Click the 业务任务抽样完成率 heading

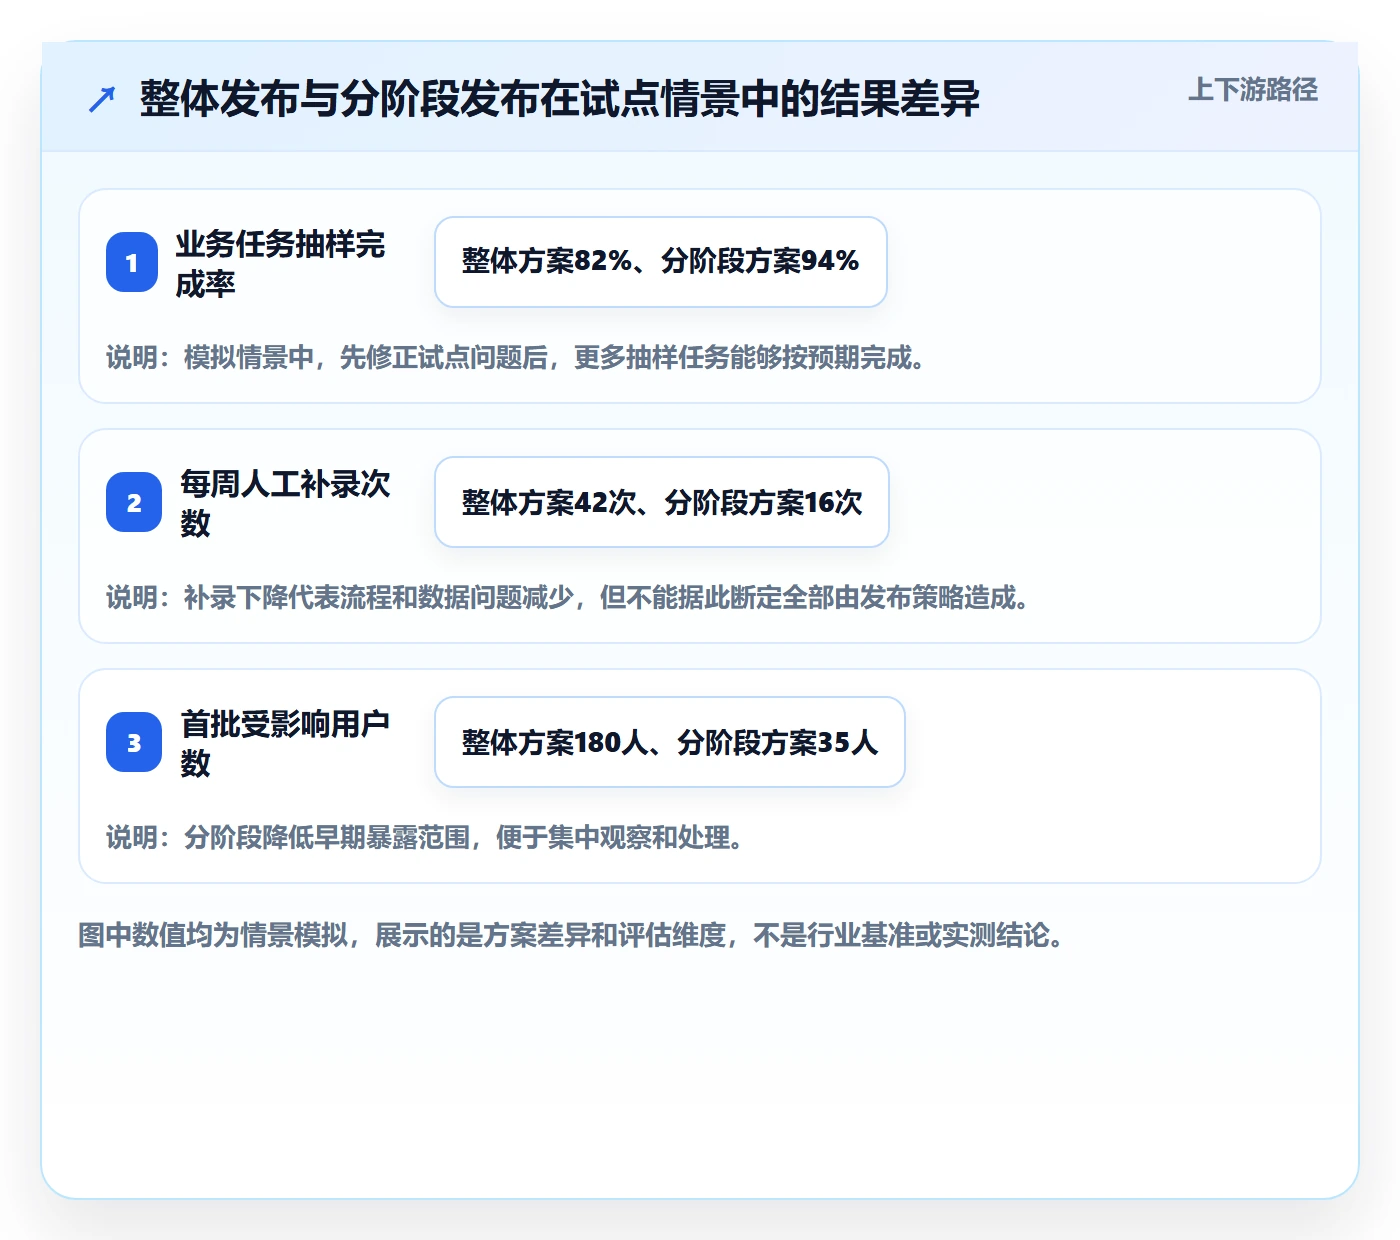(x=280, y=263)
